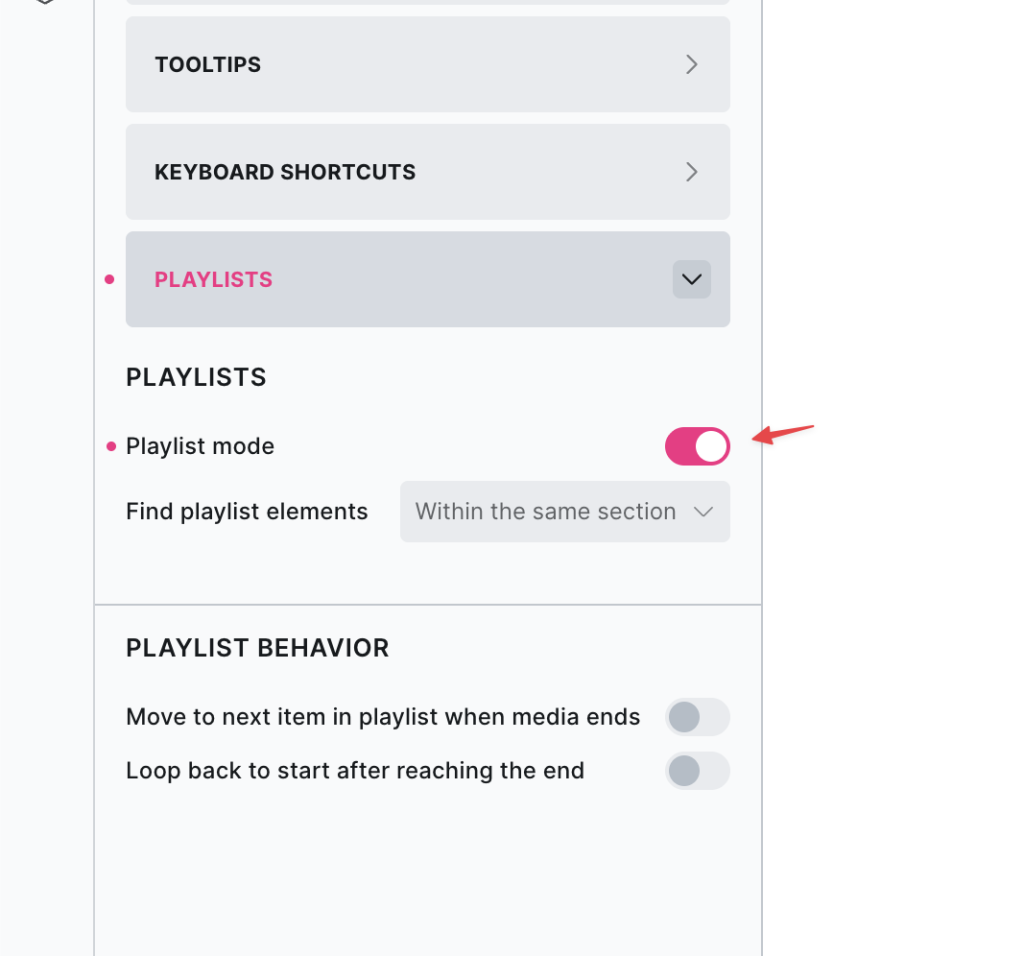Select the pink Playlists accordion title

click(x=213, y=280)
